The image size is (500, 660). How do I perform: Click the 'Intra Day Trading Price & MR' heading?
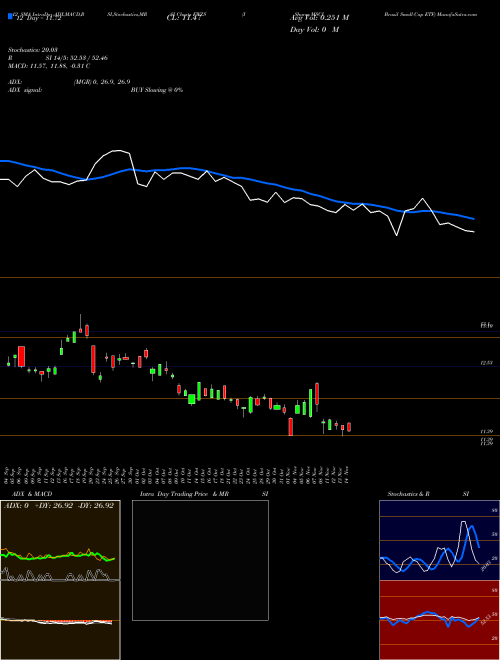pyautogui.click(x=184, y=494)
